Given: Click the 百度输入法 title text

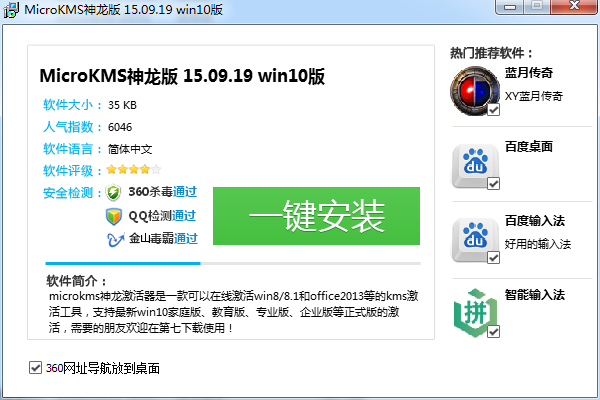Looking at the screenshot, I should click(535, 220).
